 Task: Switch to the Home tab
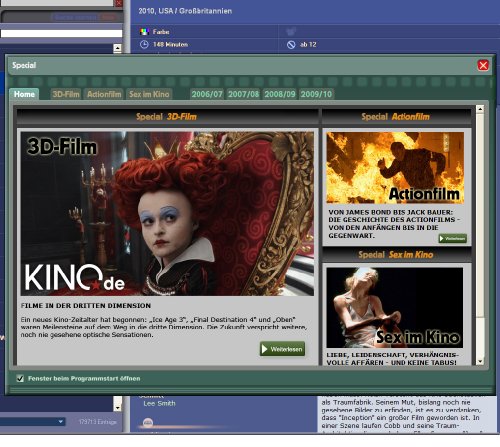click(24, 94)
